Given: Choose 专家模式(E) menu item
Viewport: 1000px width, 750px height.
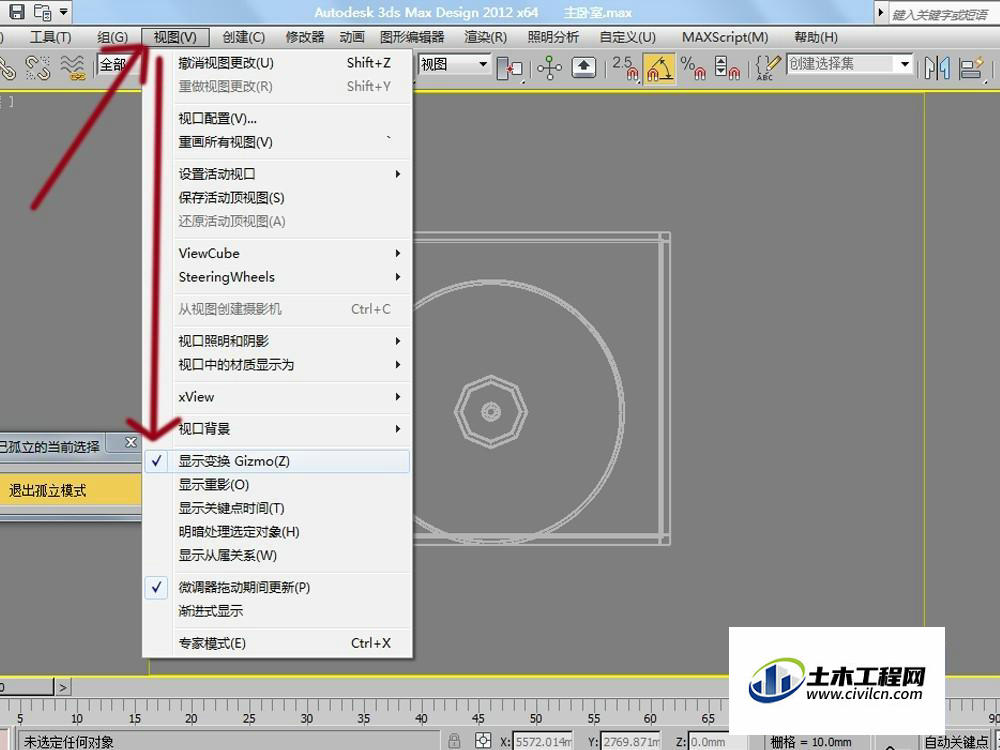Looking at the screenshot, I should (277, 643).
